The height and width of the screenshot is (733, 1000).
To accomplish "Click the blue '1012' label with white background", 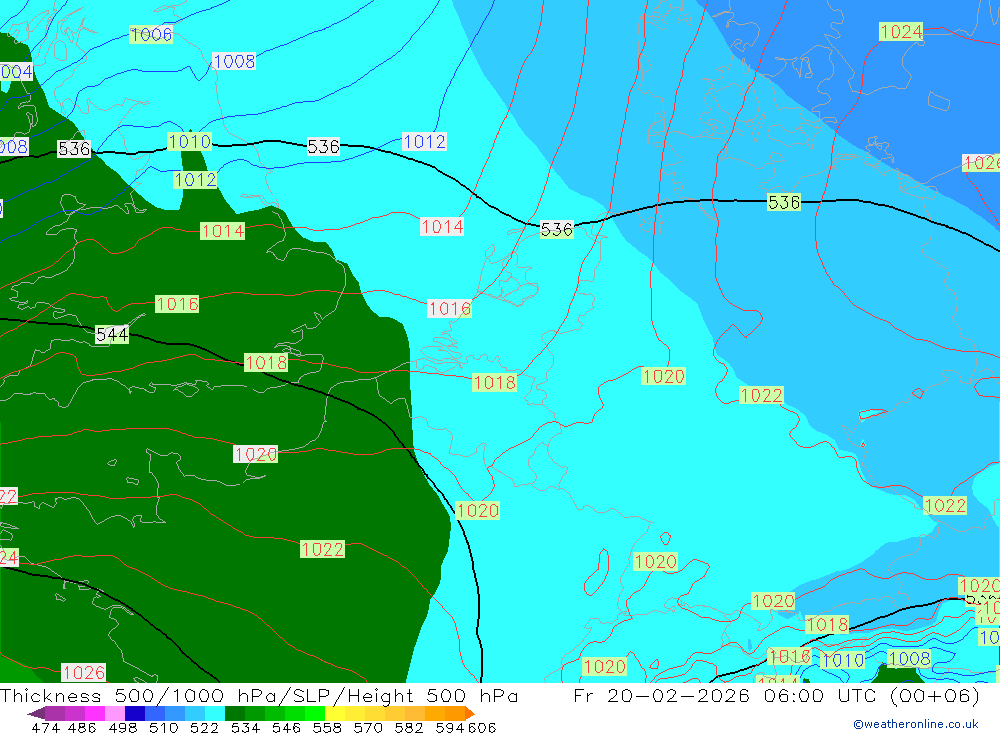I will point(424,142).
